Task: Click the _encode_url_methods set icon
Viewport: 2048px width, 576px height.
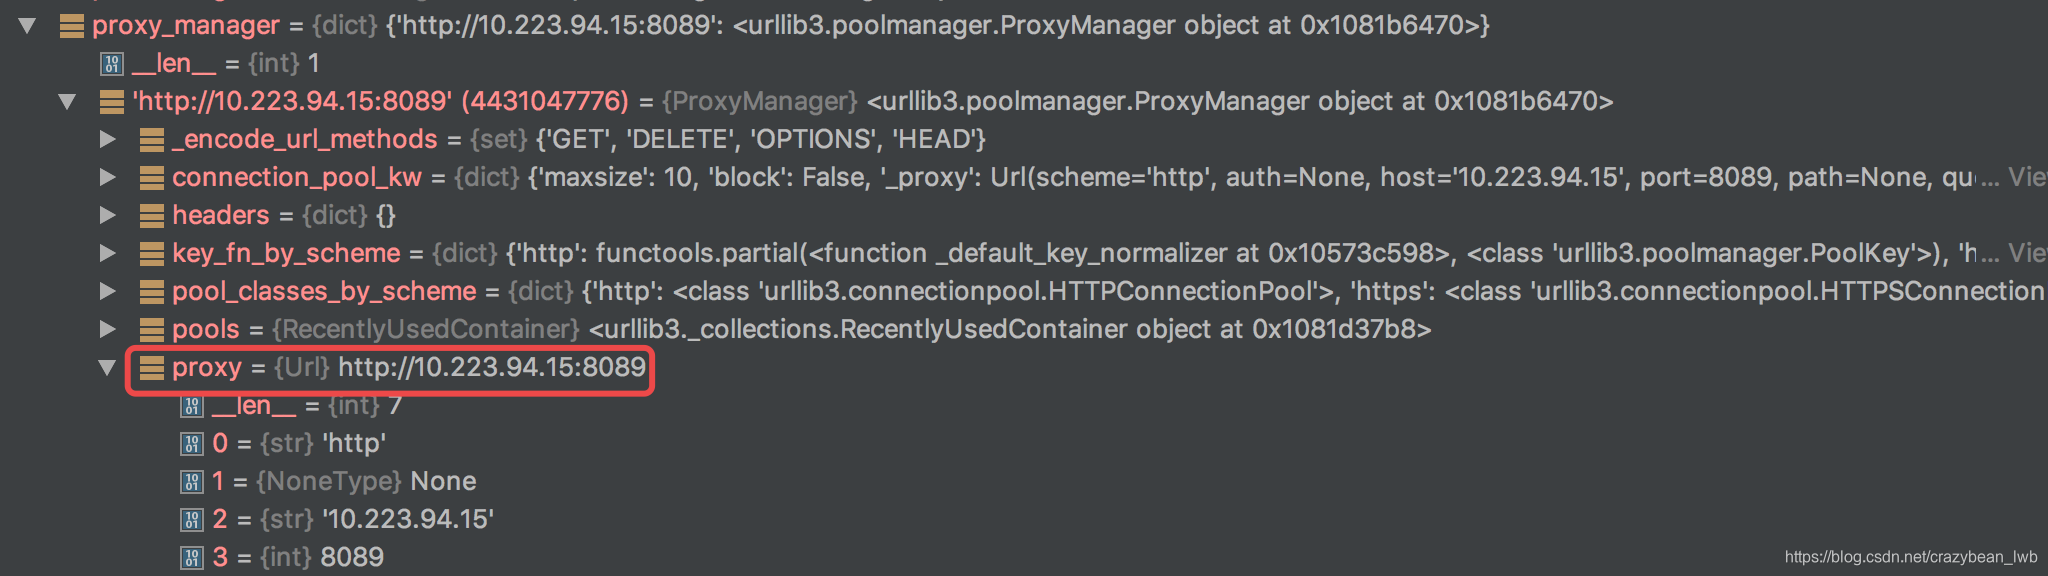Action: pyautogui.click(x=152, y=139)
